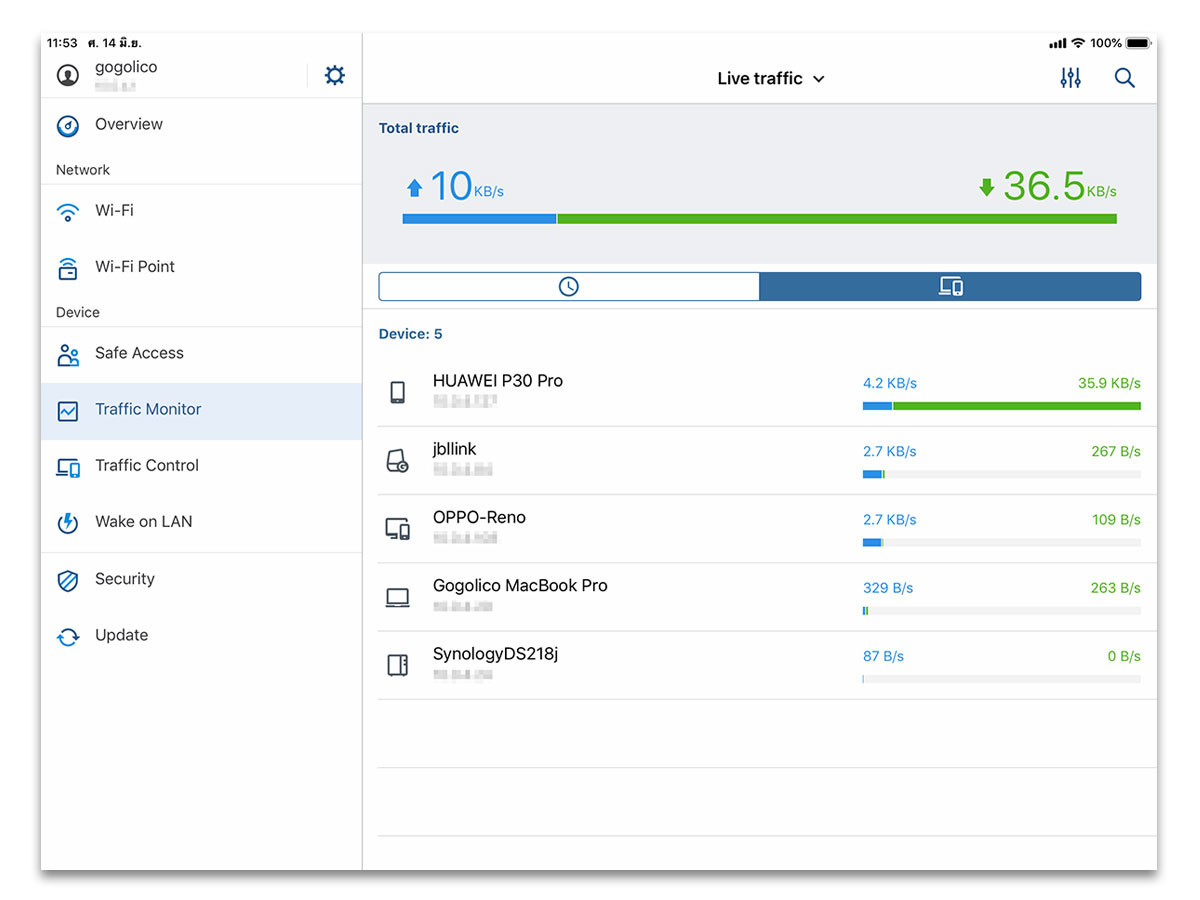Click the total traffic upload/download bar
Image resolution: width=1200 pixels, height=900 pixels.
pyautogui.click(x=759, y=218)
